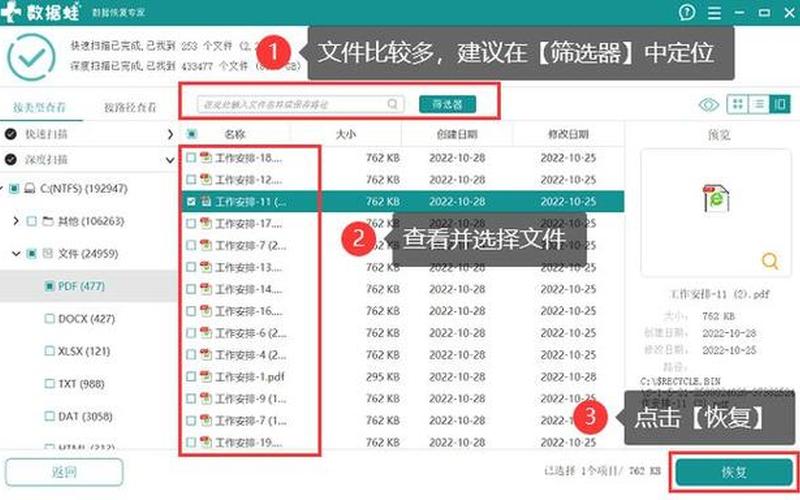The image size is (800, 500).
Task: Switch to the detail-with-preview view icon
Action: point(780,104)
